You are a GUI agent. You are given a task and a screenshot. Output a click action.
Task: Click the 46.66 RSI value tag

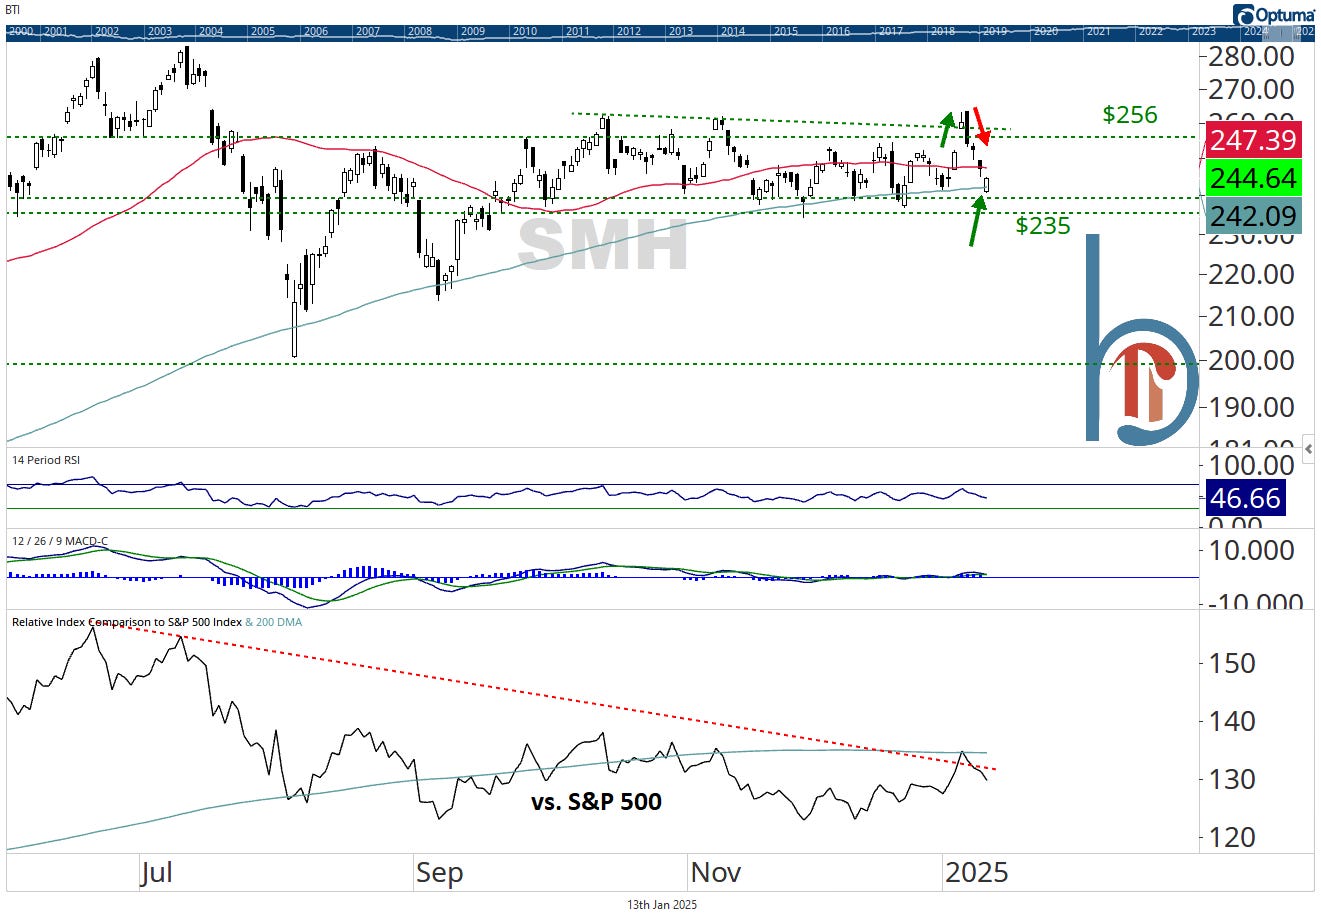click(x=1246, y=498)
